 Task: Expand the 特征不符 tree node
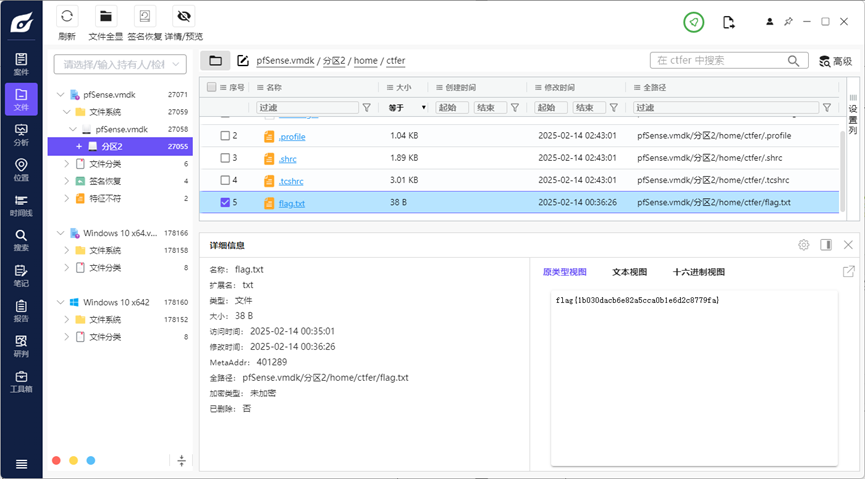(67, 198)
